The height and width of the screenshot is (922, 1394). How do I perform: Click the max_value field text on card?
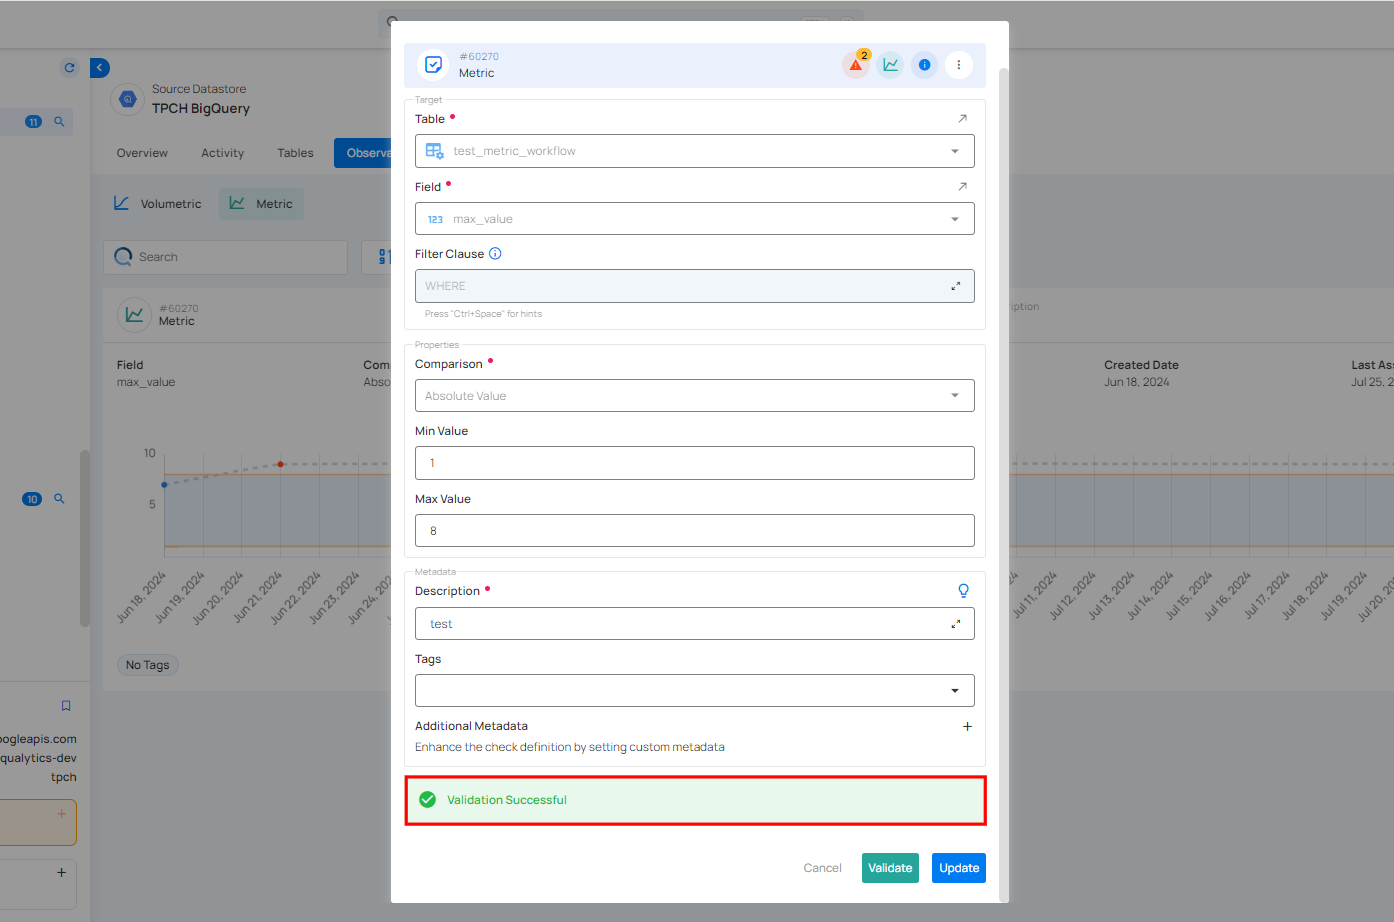coord(146,382)
